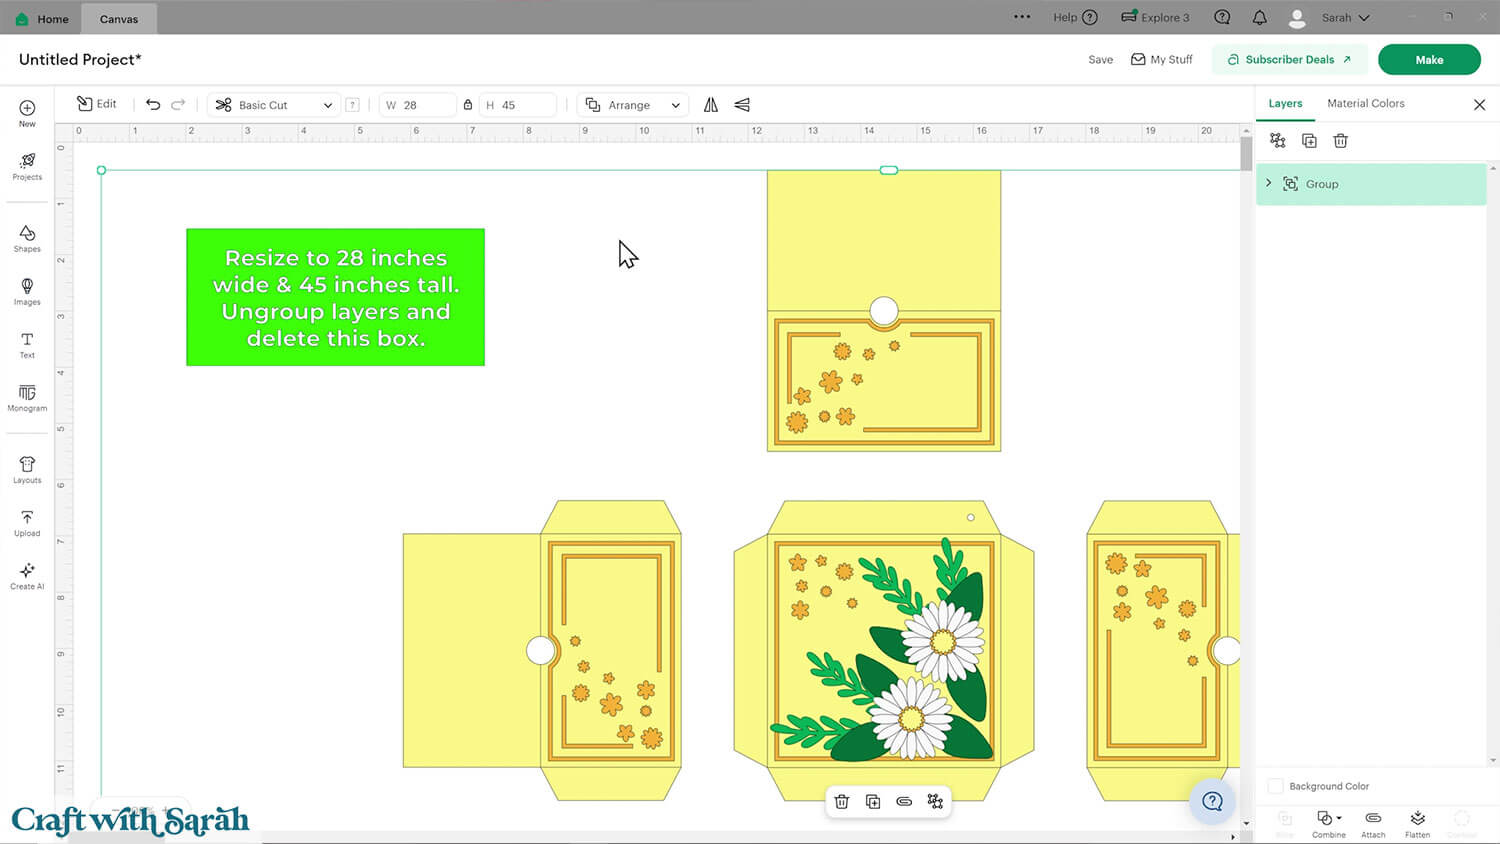Click attach in the floating canvas toolbar
Screen dimensions: 1500x844
tap(904, 801)
